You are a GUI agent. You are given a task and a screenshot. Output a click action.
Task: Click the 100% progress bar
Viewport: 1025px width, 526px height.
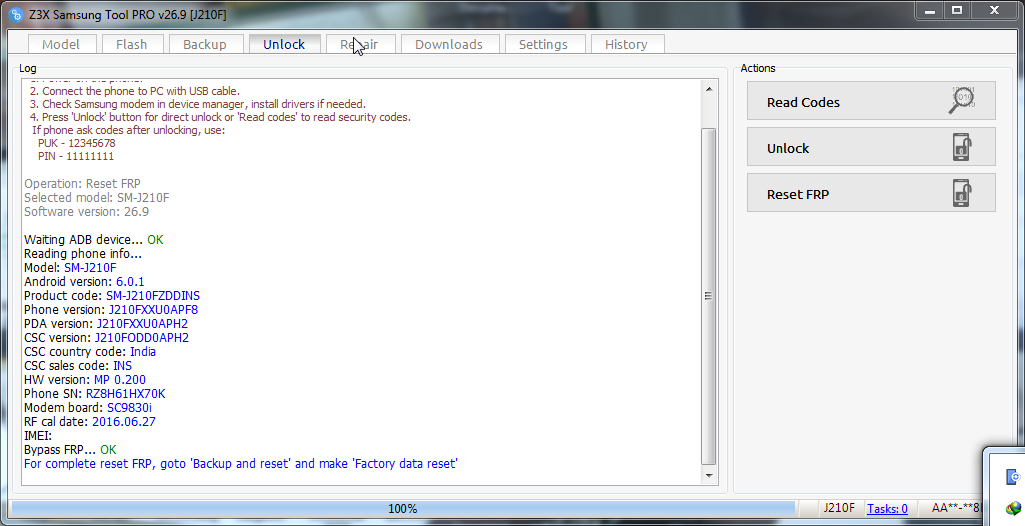click(x=403, y=508)
